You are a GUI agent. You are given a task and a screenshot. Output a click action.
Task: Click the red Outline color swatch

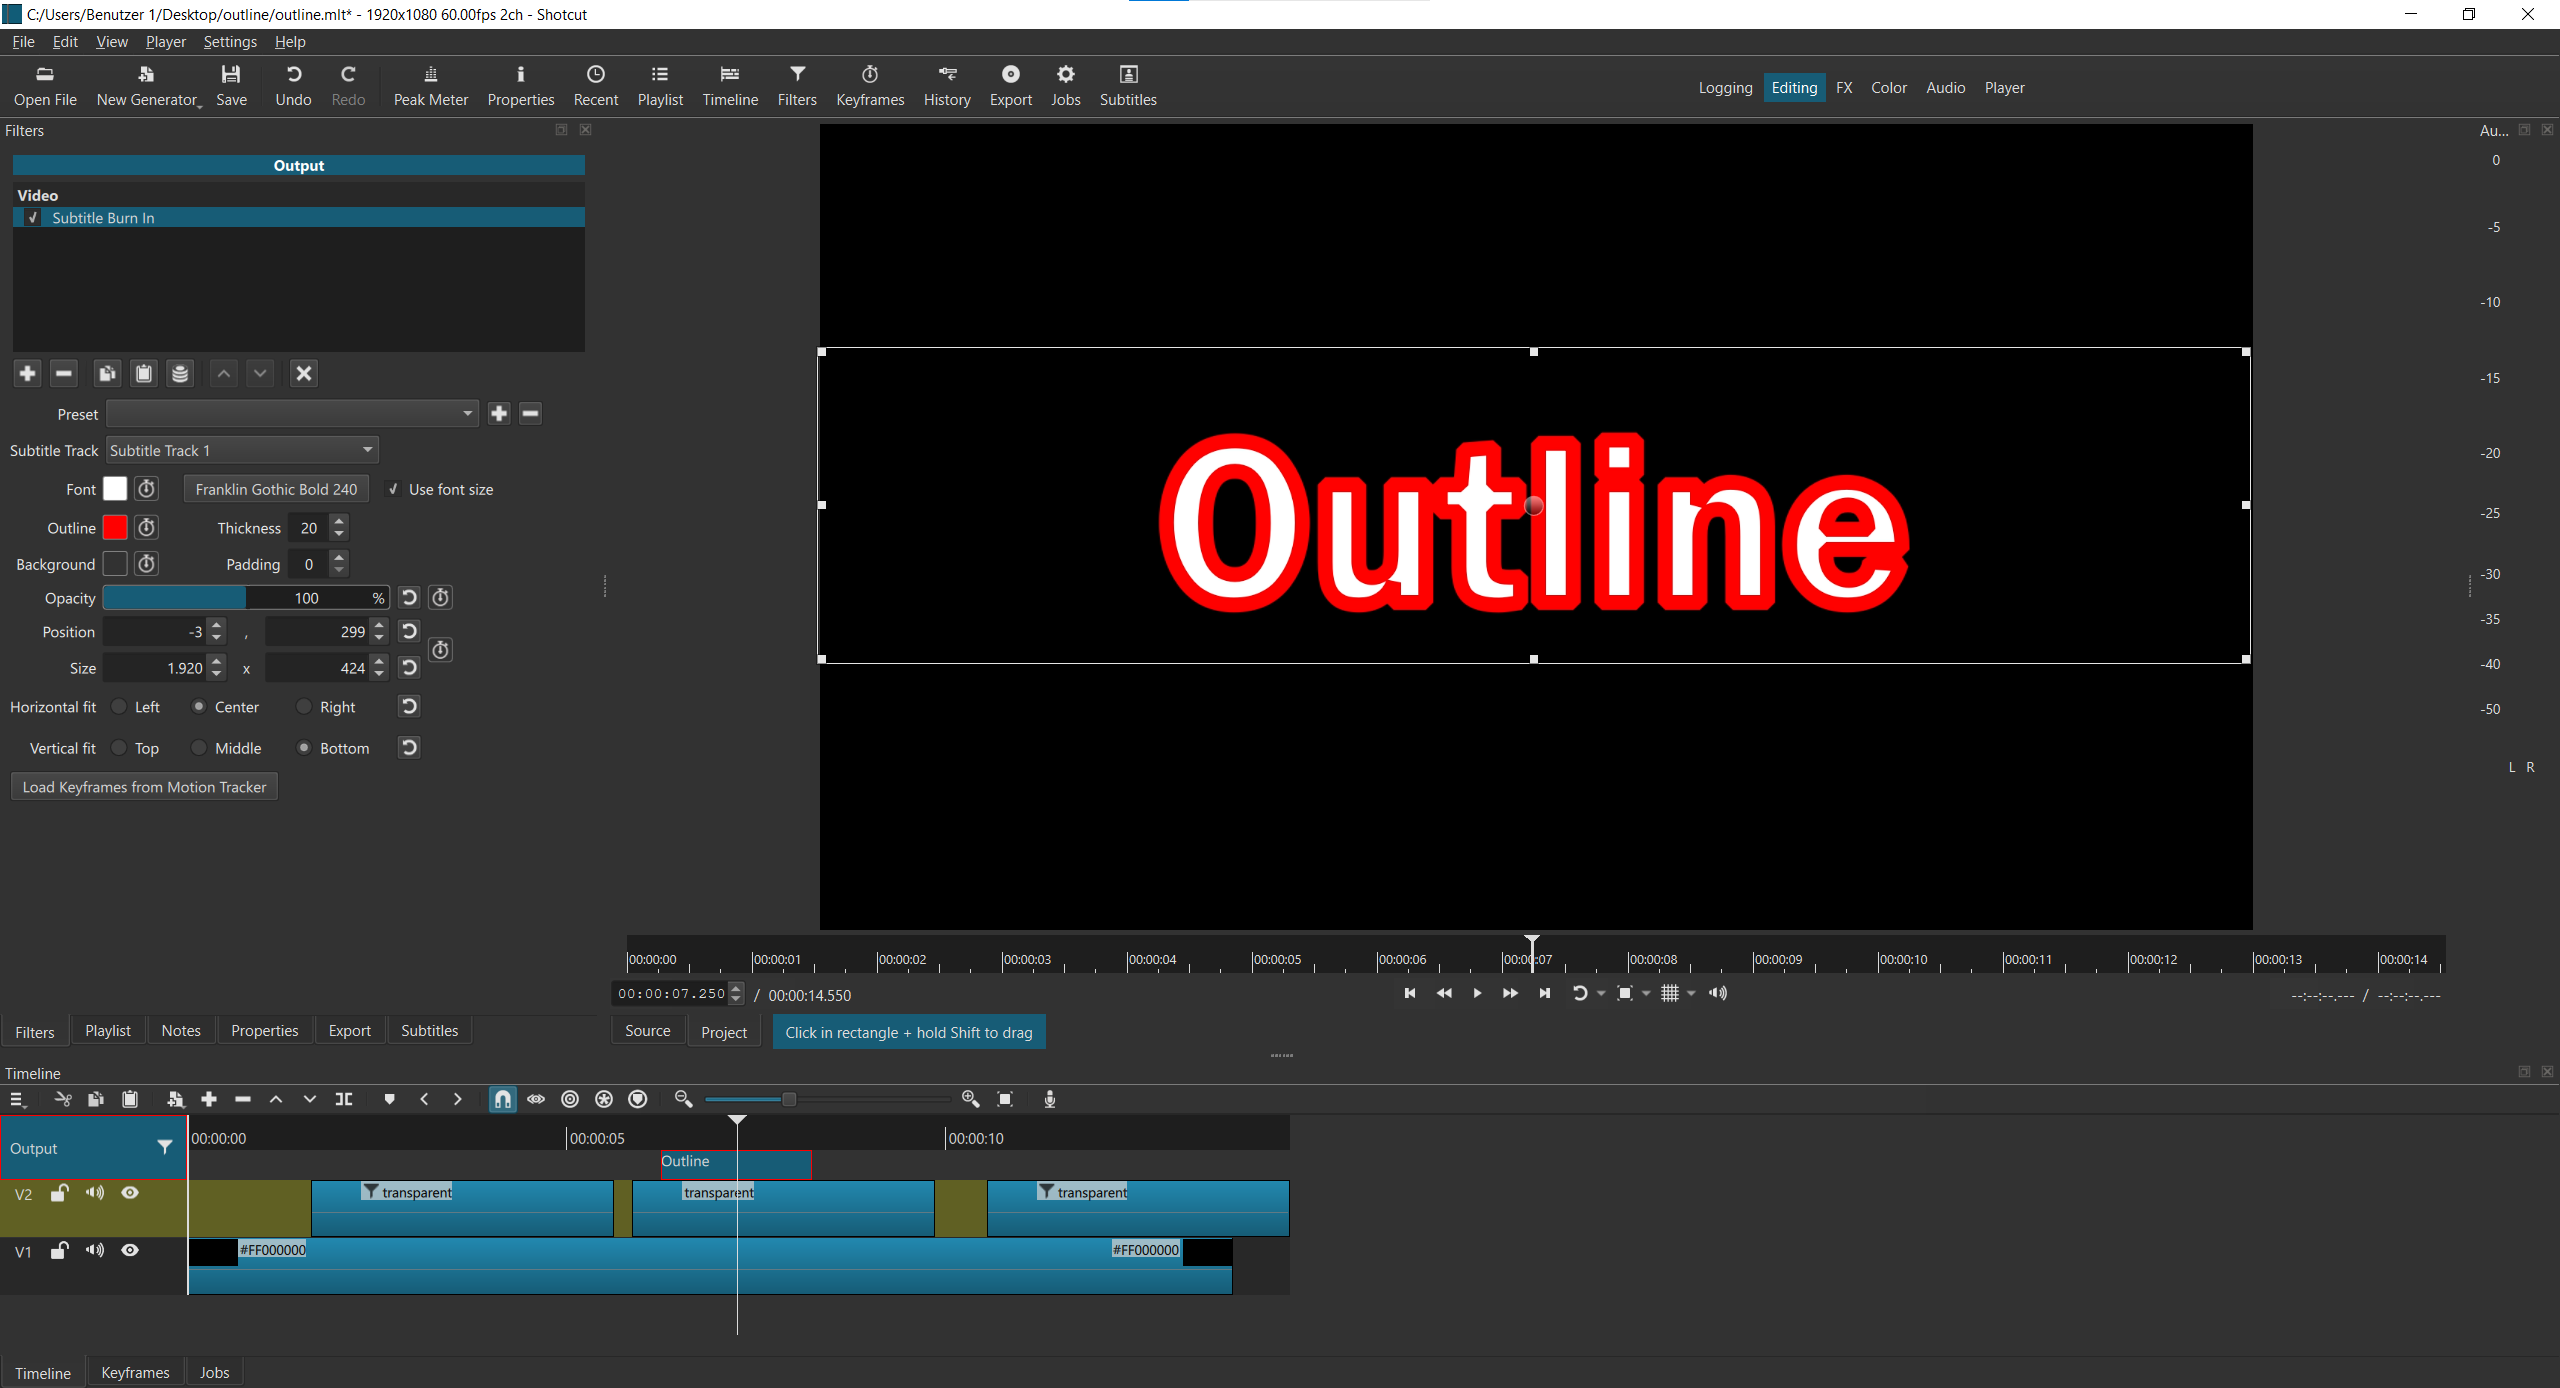(114, 527)
